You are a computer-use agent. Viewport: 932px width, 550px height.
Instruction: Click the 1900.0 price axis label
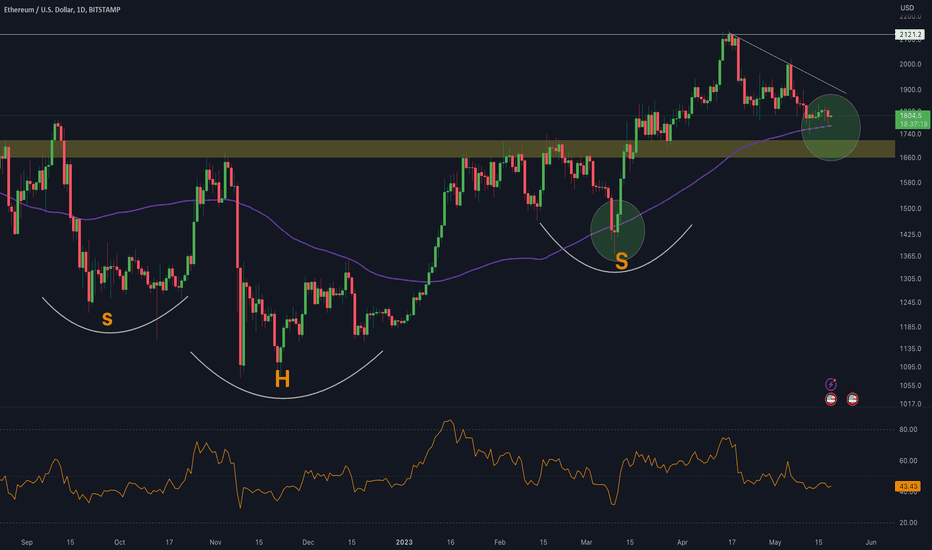(910, 90)
